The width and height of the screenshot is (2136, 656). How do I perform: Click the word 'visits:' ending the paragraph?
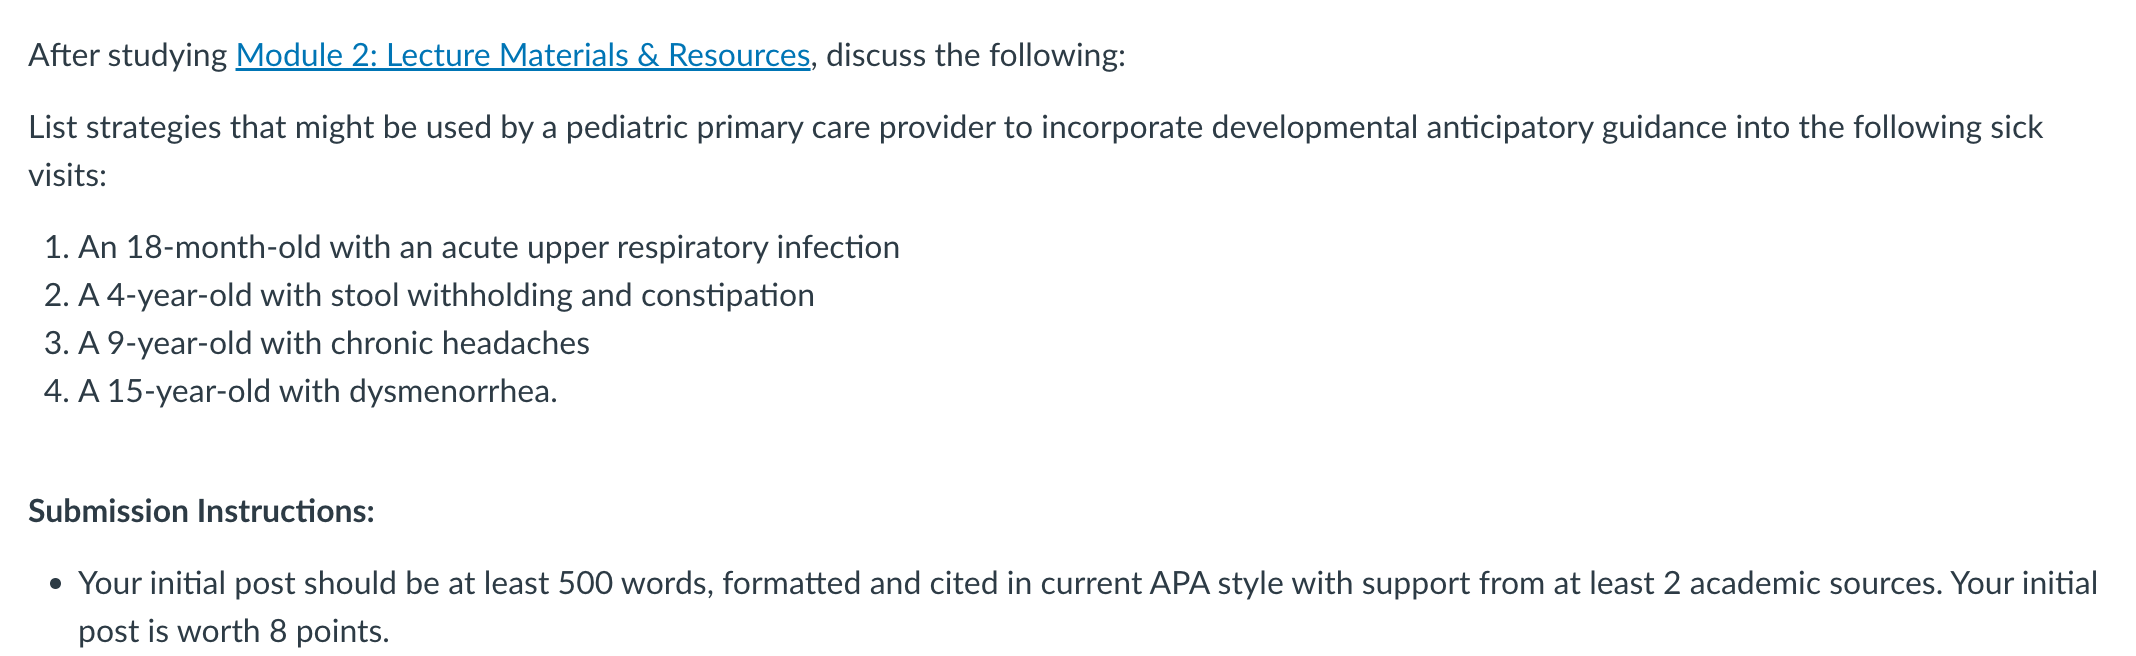click(x=67, y=175)
